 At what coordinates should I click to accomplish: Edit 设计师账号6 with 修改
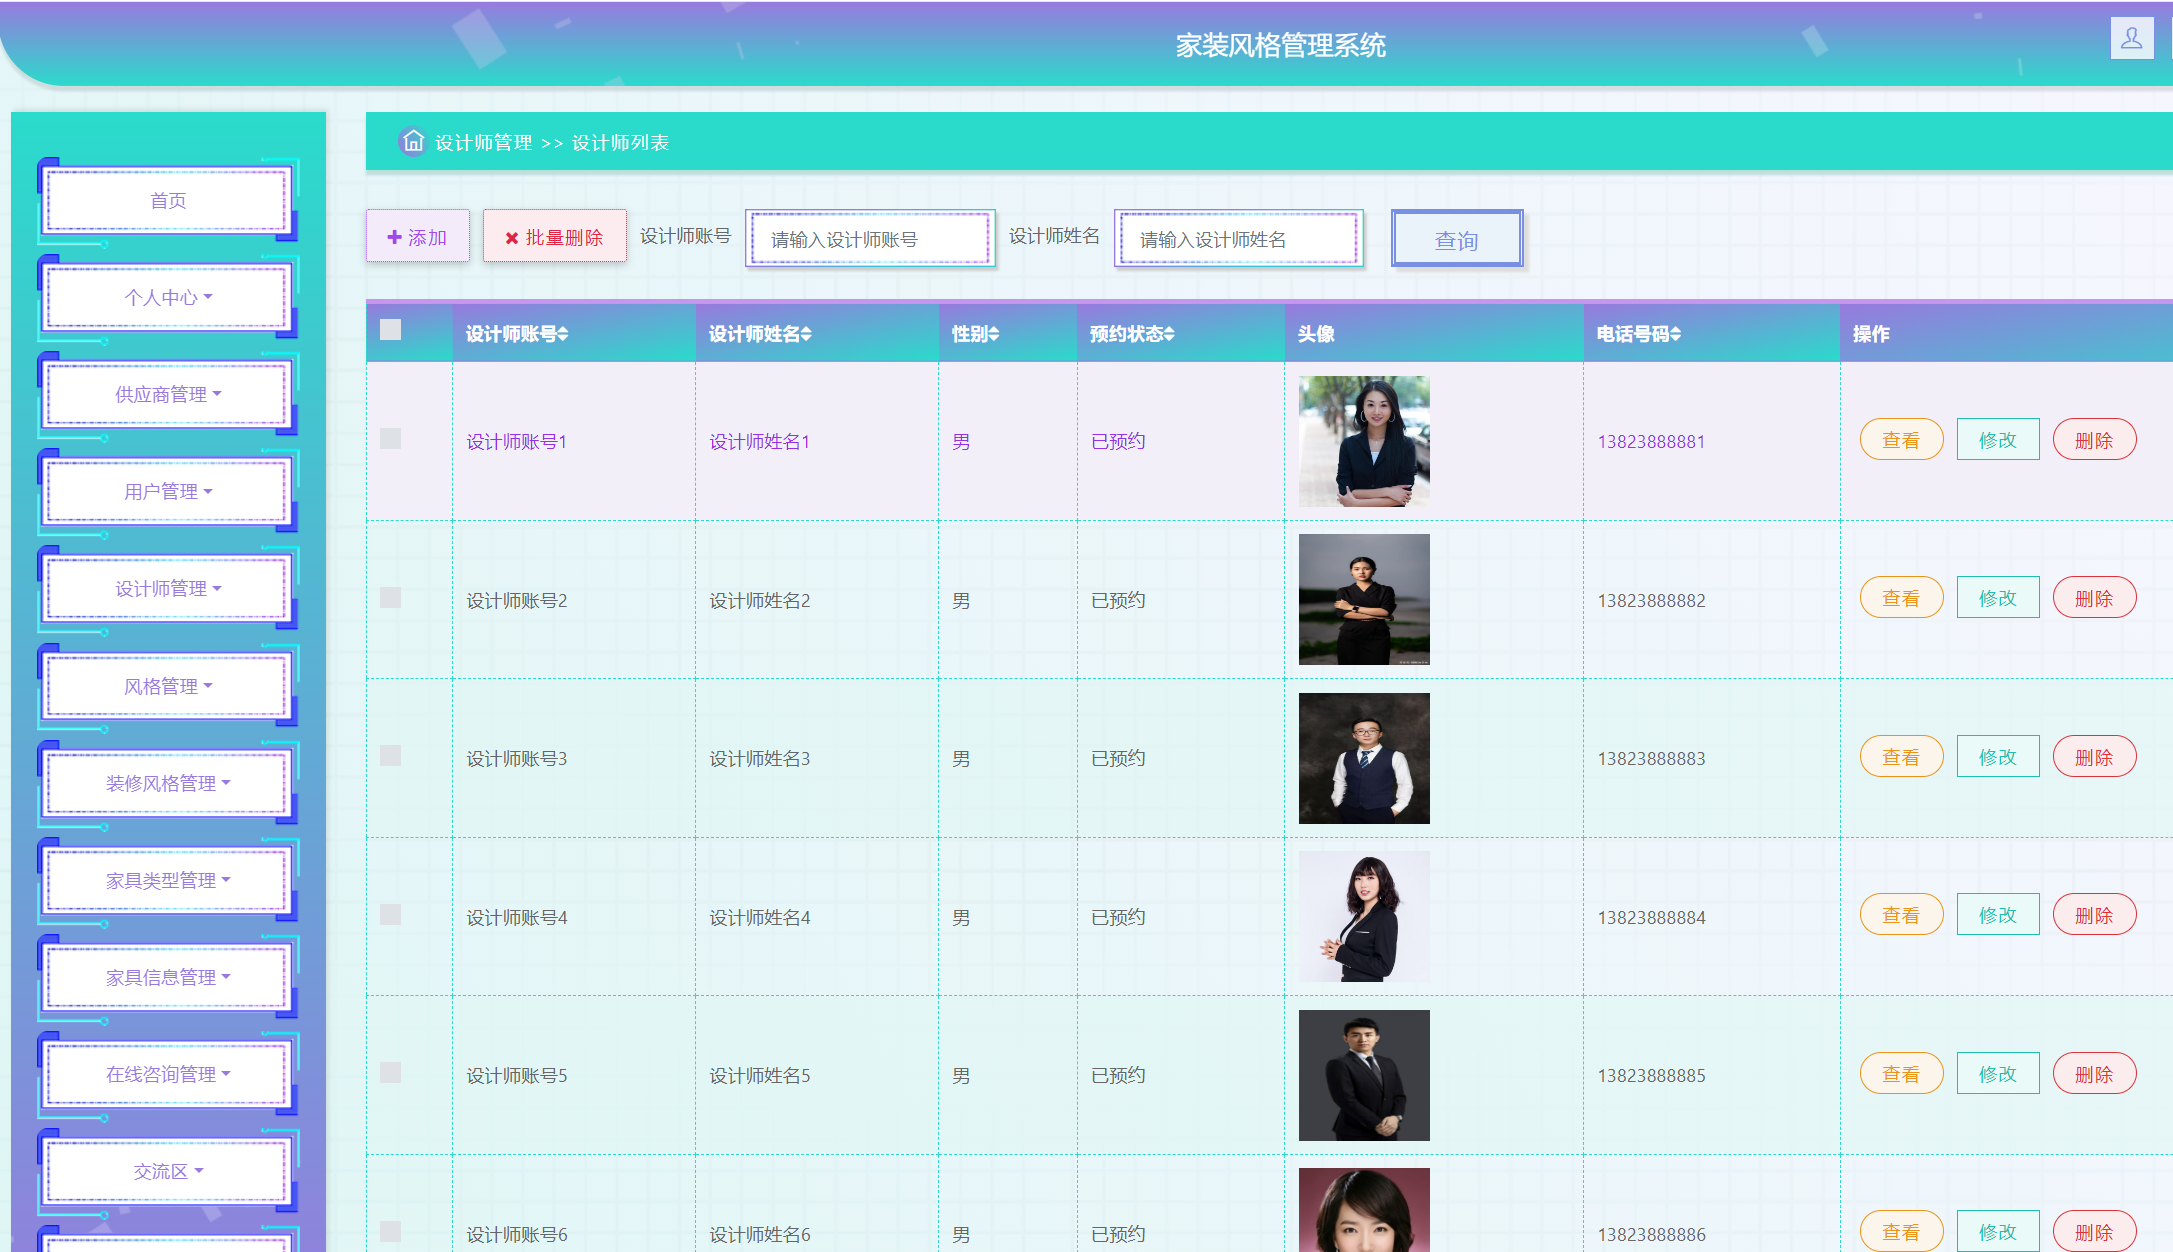(x=1998, y=1232)
